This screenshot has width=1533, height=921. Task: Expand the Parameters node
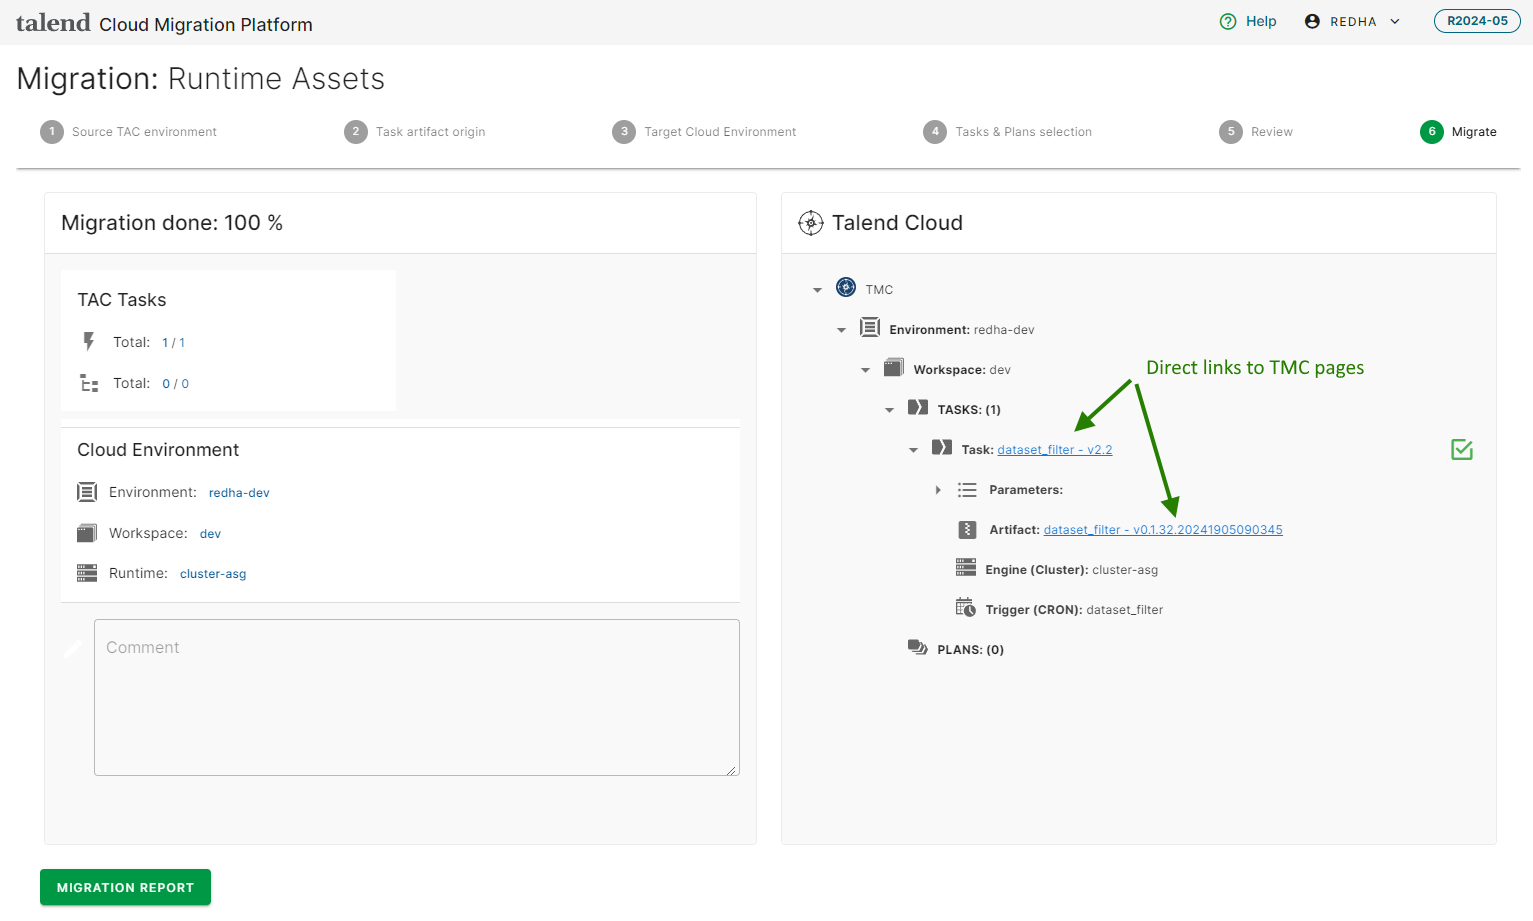coord(938,490)
